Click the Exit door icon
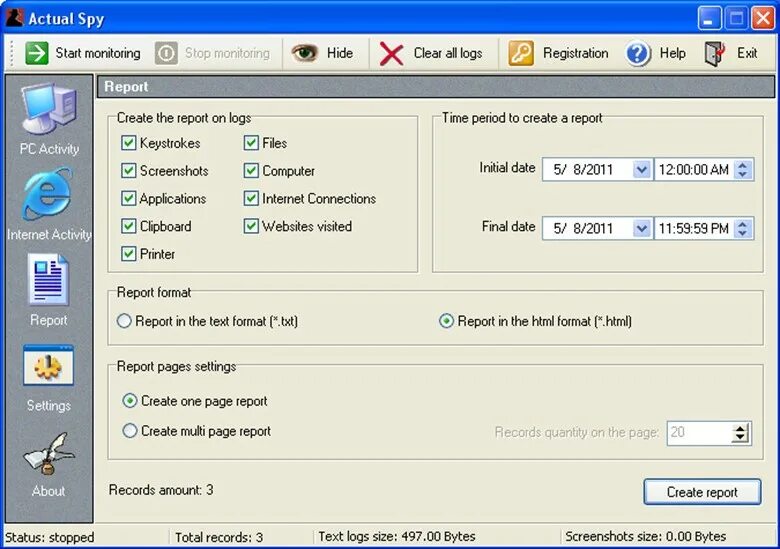This screenshot has height=549, width=780. pyautogui.click(x=715, y=53)
